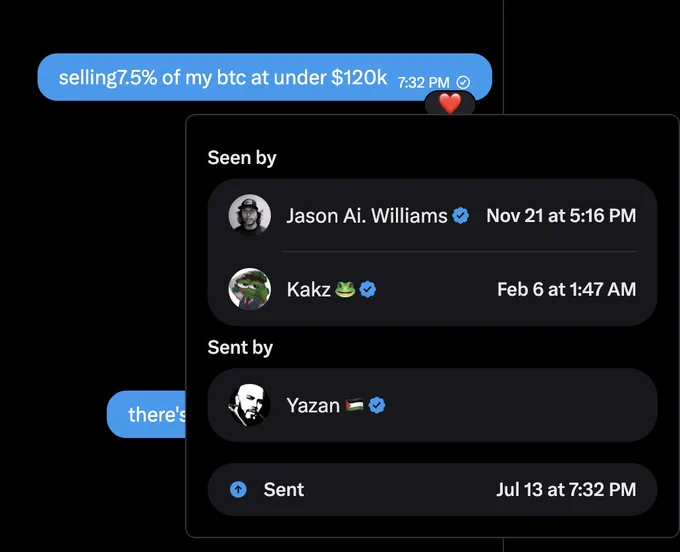
Task: Click the flag emoji beside Yazan
Action: point(354,405)
